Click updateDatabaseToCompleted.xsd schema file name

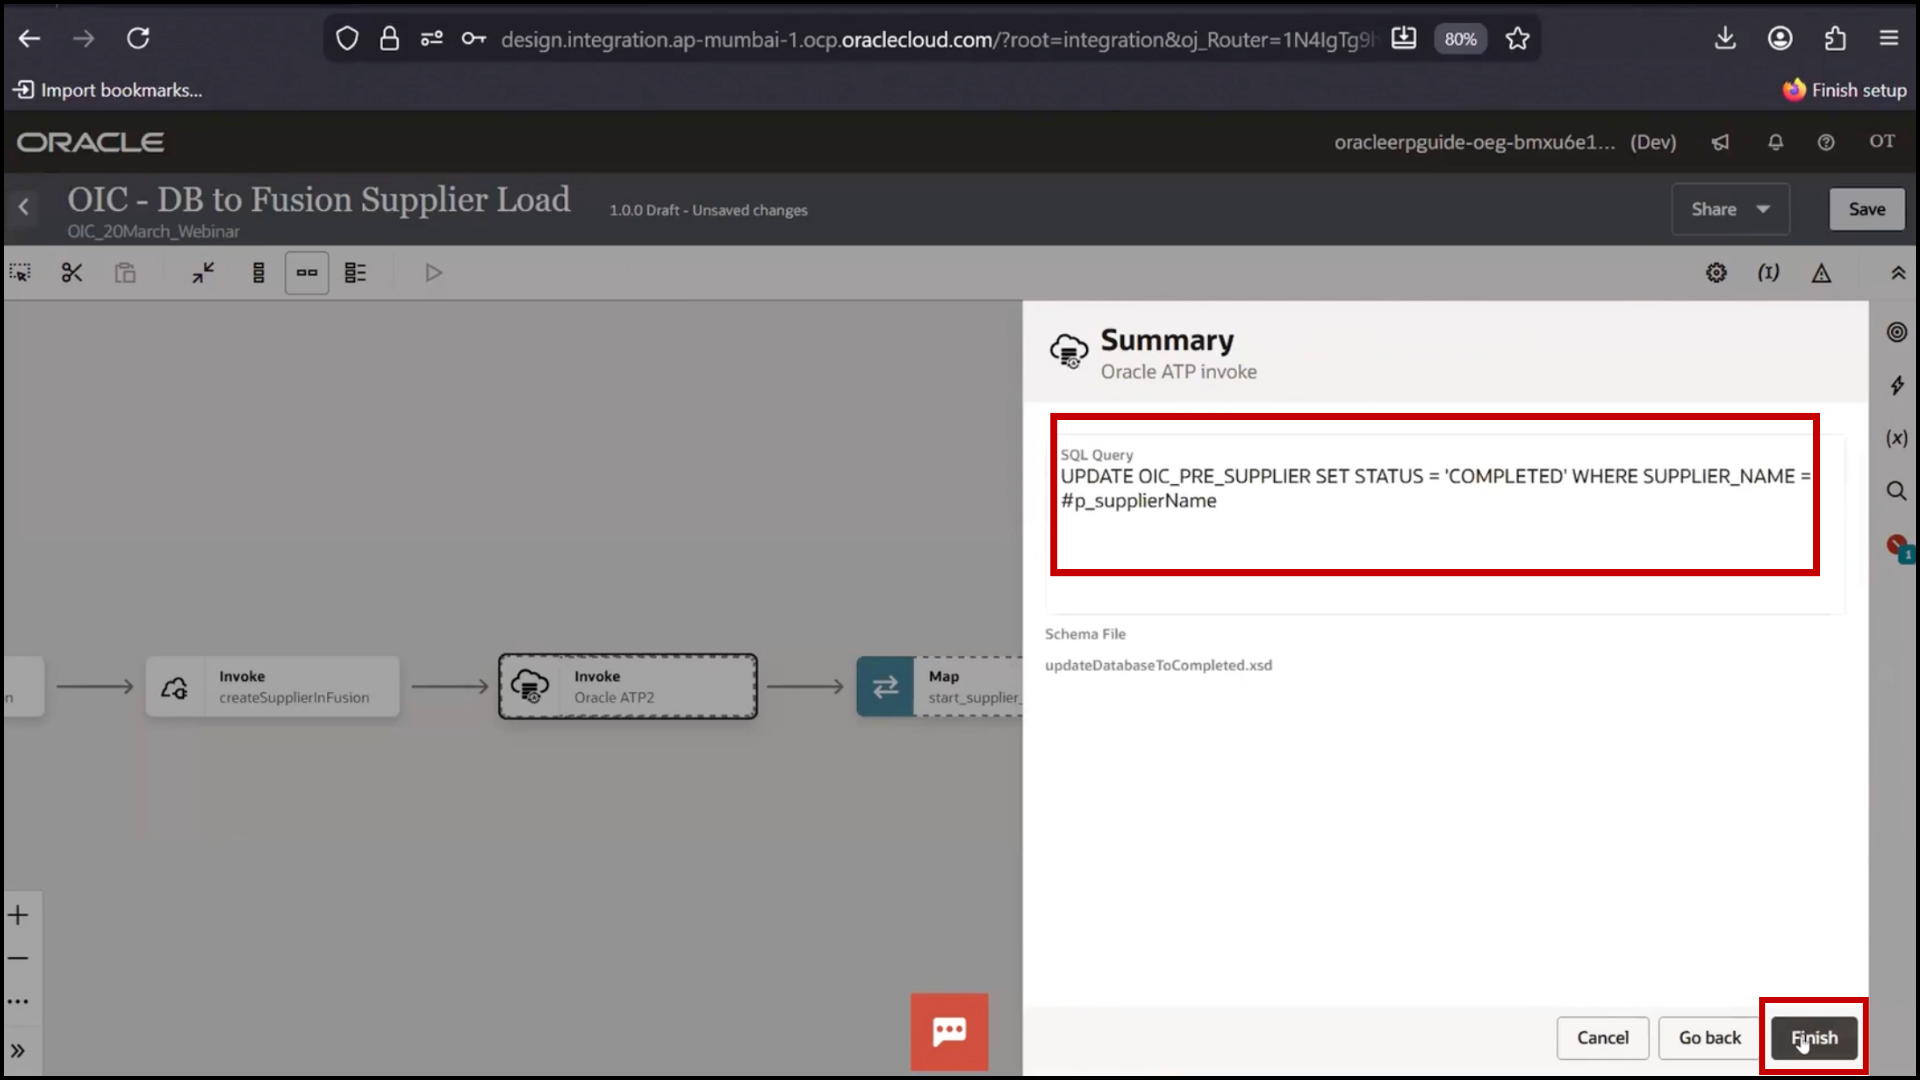click(x=1158, y=665)
